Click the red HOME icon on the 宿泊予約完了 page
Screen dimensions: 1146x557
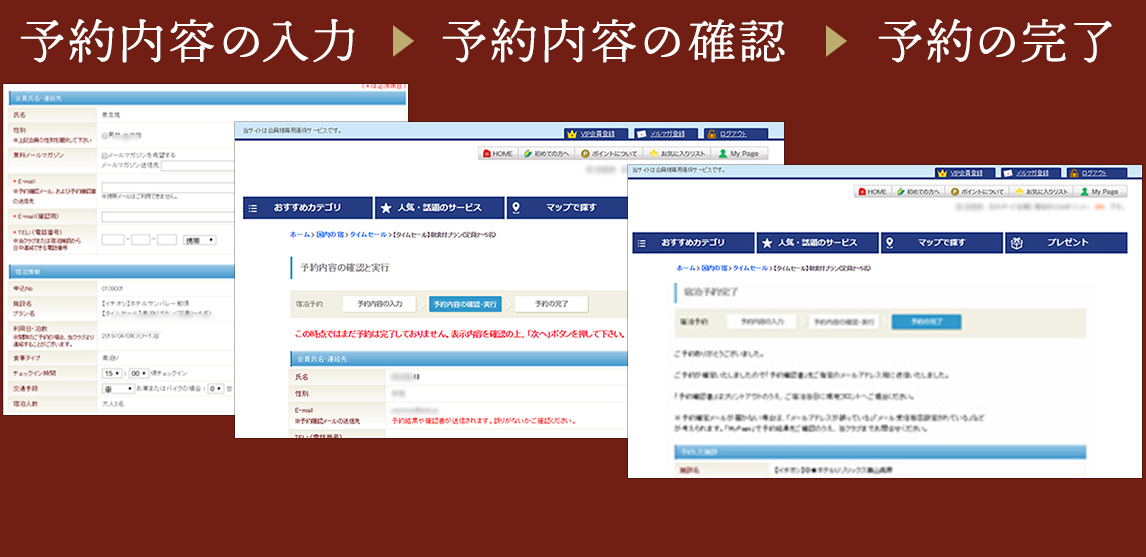tap(861, 191)
